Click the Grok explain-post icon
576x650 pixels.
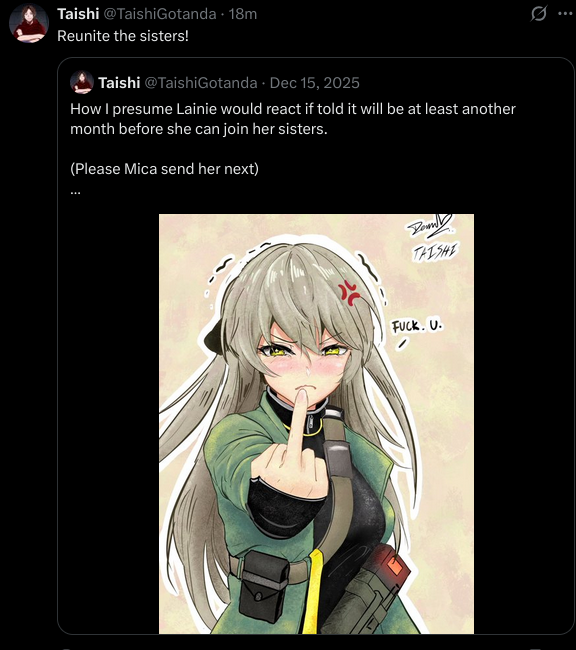pyautogui.click(x=538, y=14)
